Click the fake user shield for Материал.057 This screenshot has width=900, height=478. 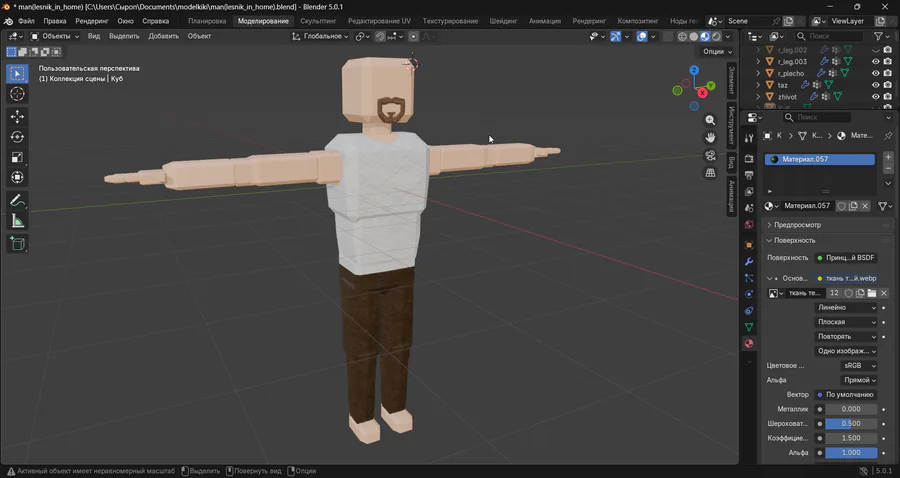click(841, 206)
